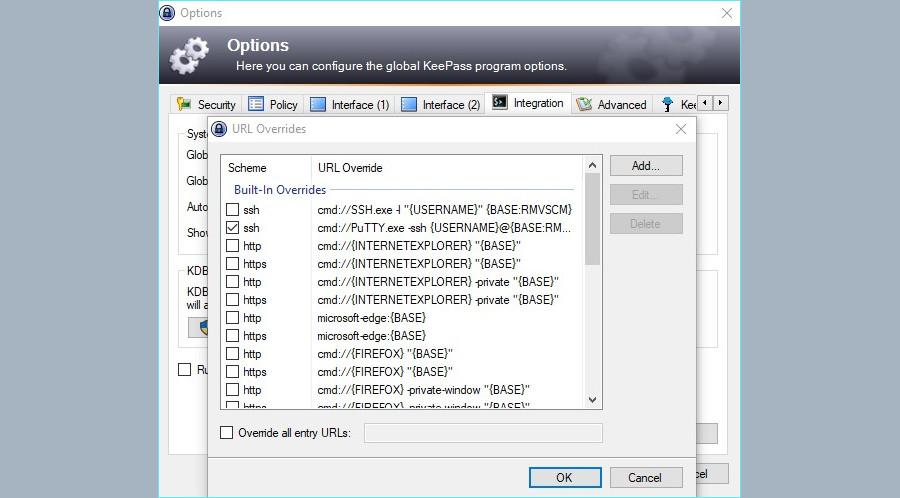Click the overrides list scrollbar thumb
The image size is (900, 498).
(592, 219)
